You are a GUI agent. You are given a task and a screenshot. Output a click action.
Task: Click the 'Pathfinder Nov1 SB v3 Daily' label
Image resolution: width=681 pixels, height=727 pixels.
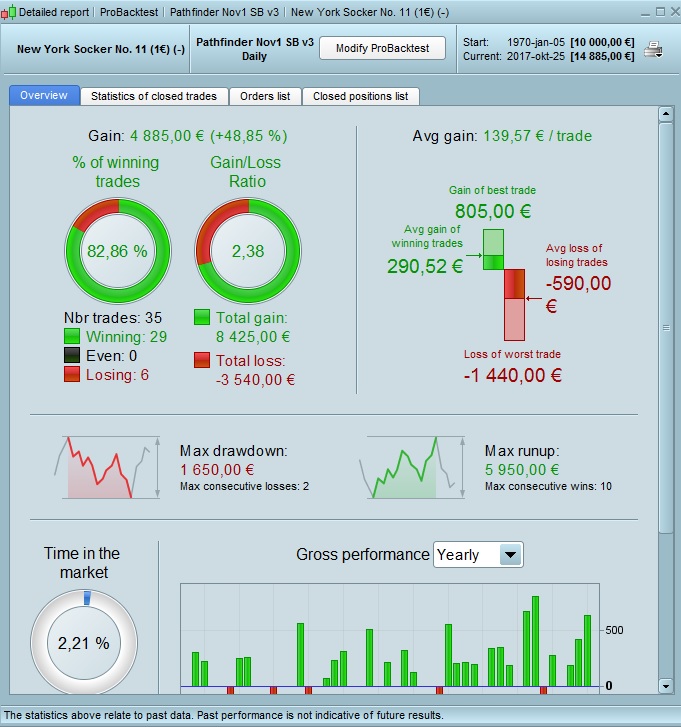255,49
